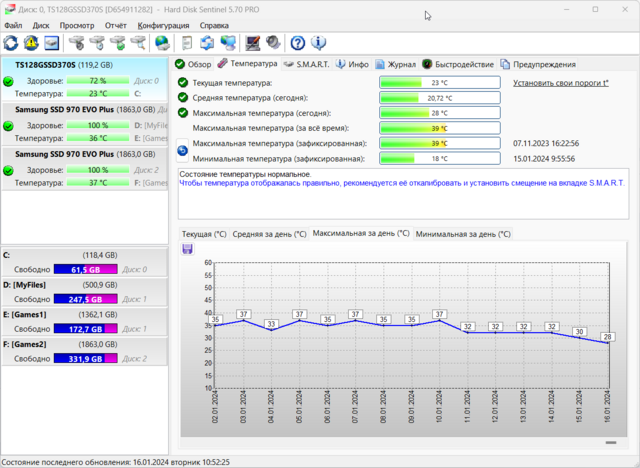
Task: Click the blue reset temperature arrow icon
Action: coord(182,151)
